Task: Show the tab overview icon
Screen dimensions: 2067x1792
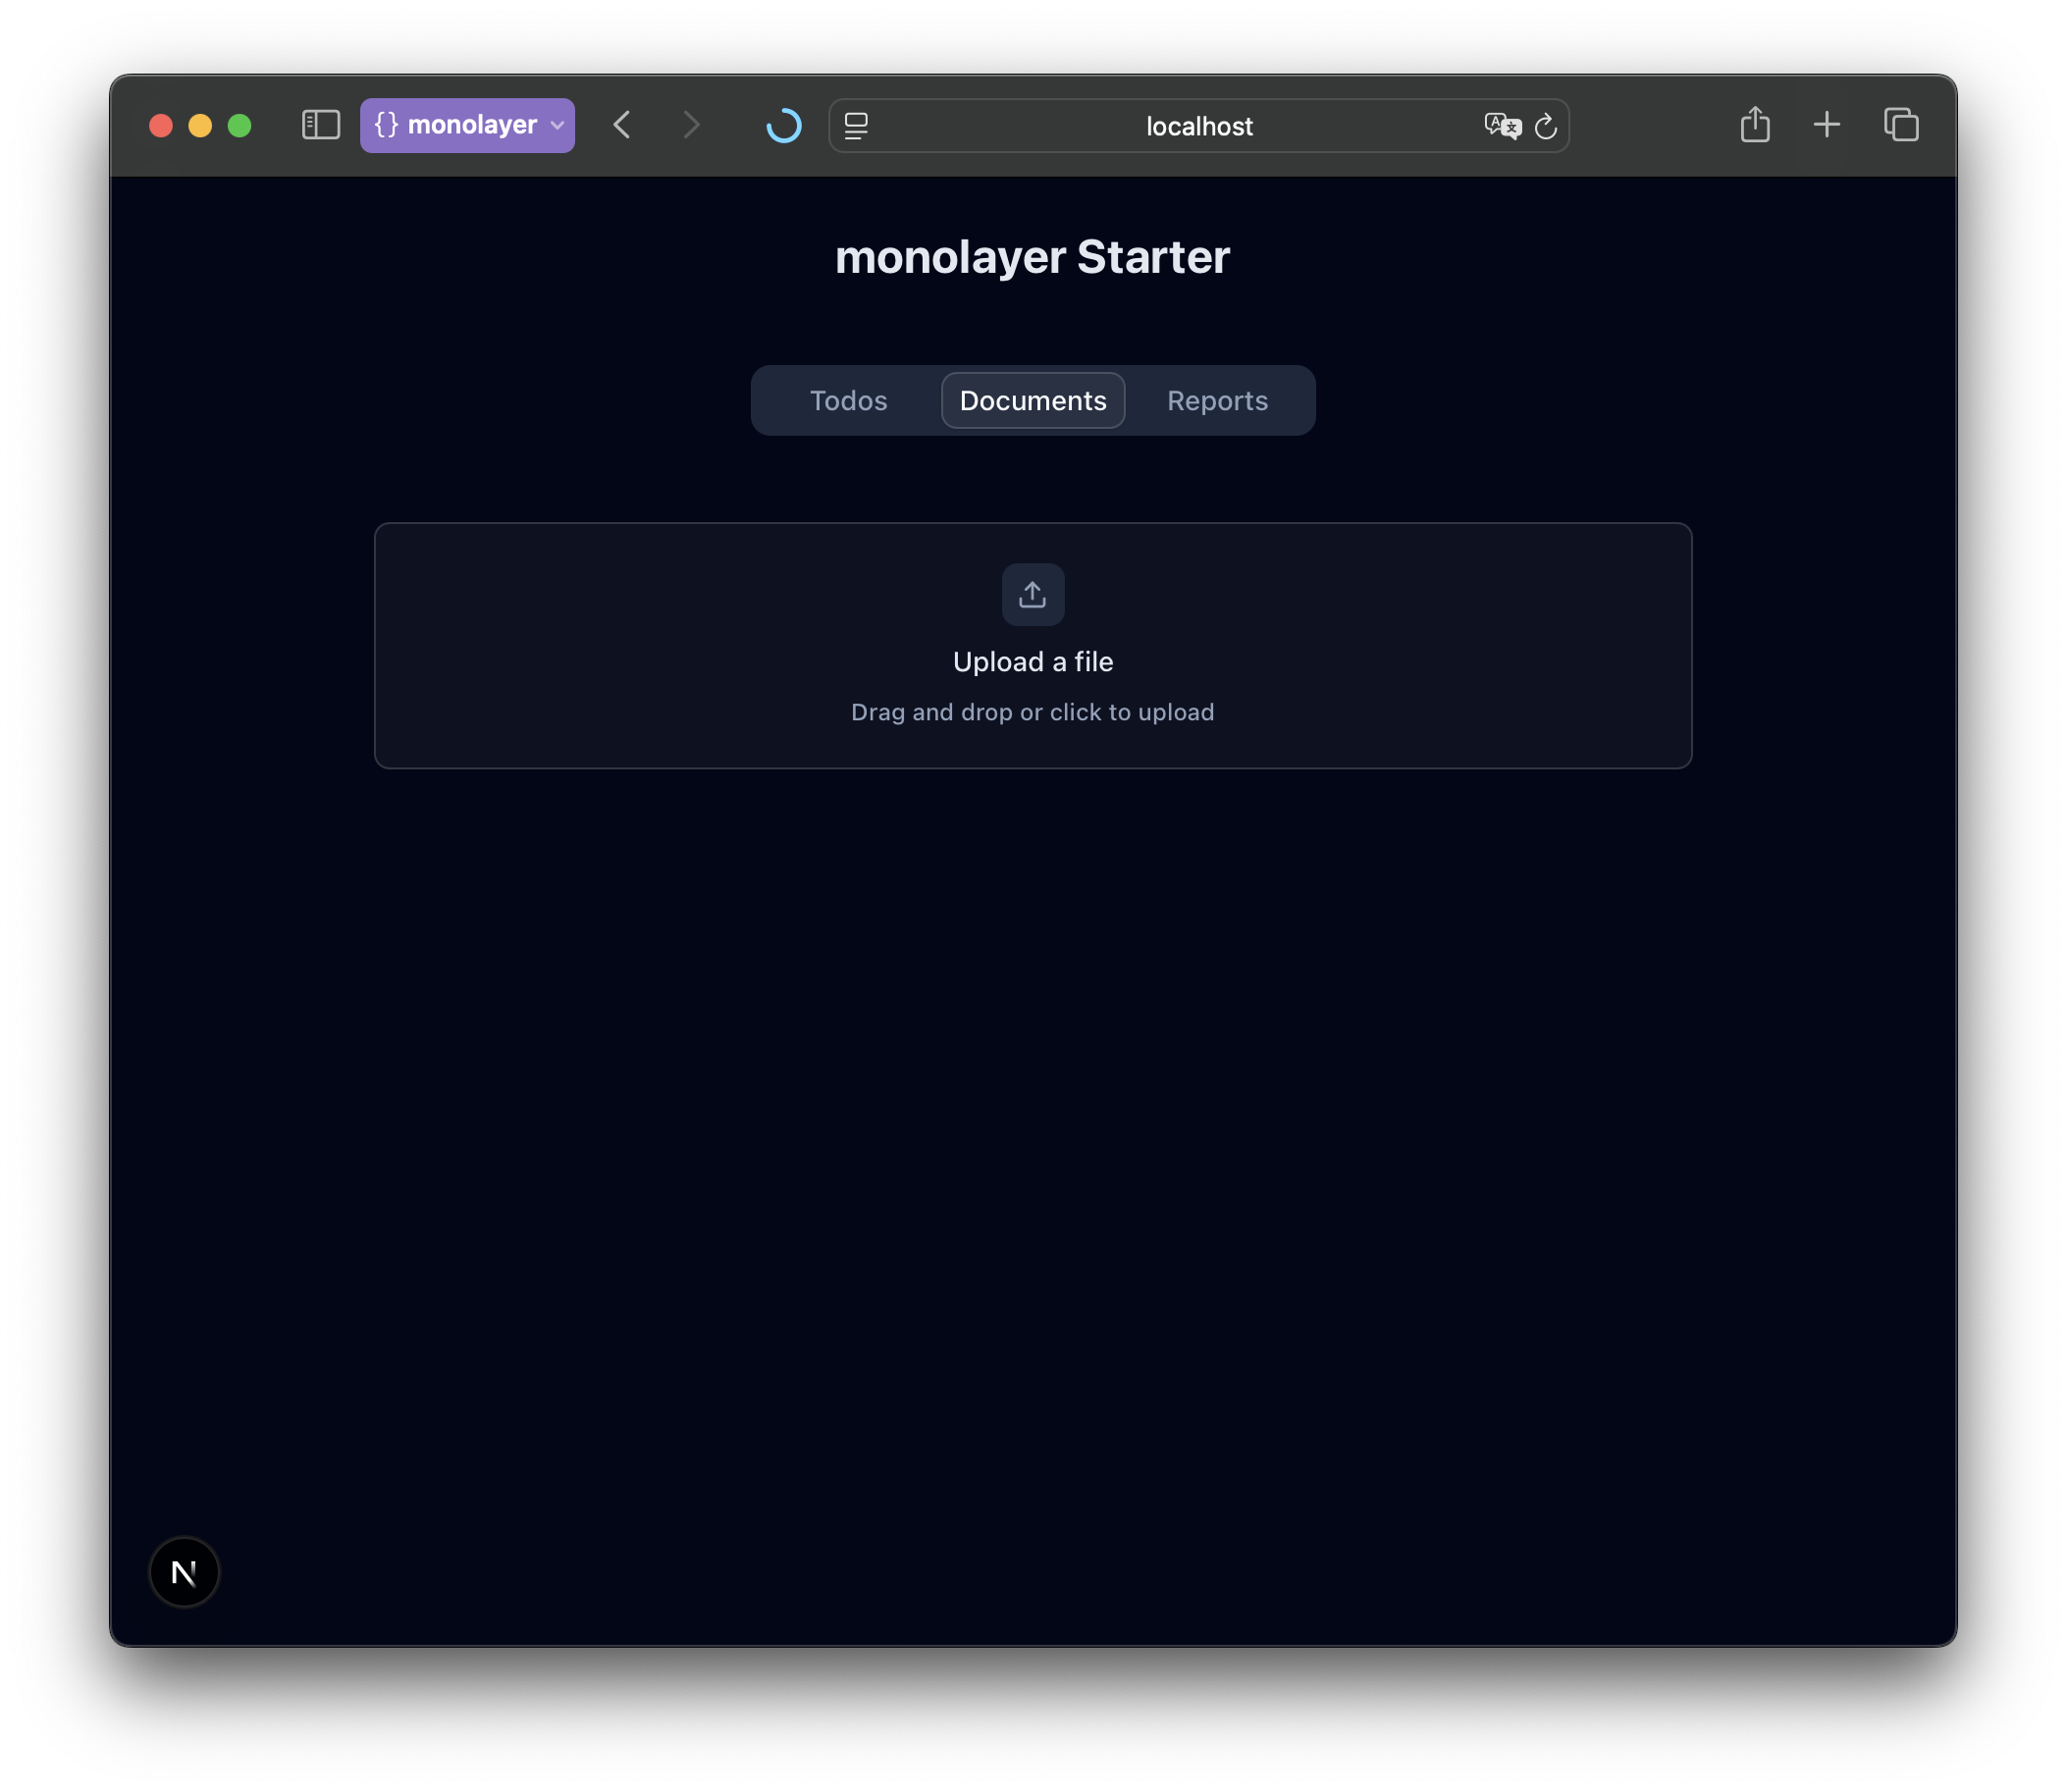Action: [1901, 125]
